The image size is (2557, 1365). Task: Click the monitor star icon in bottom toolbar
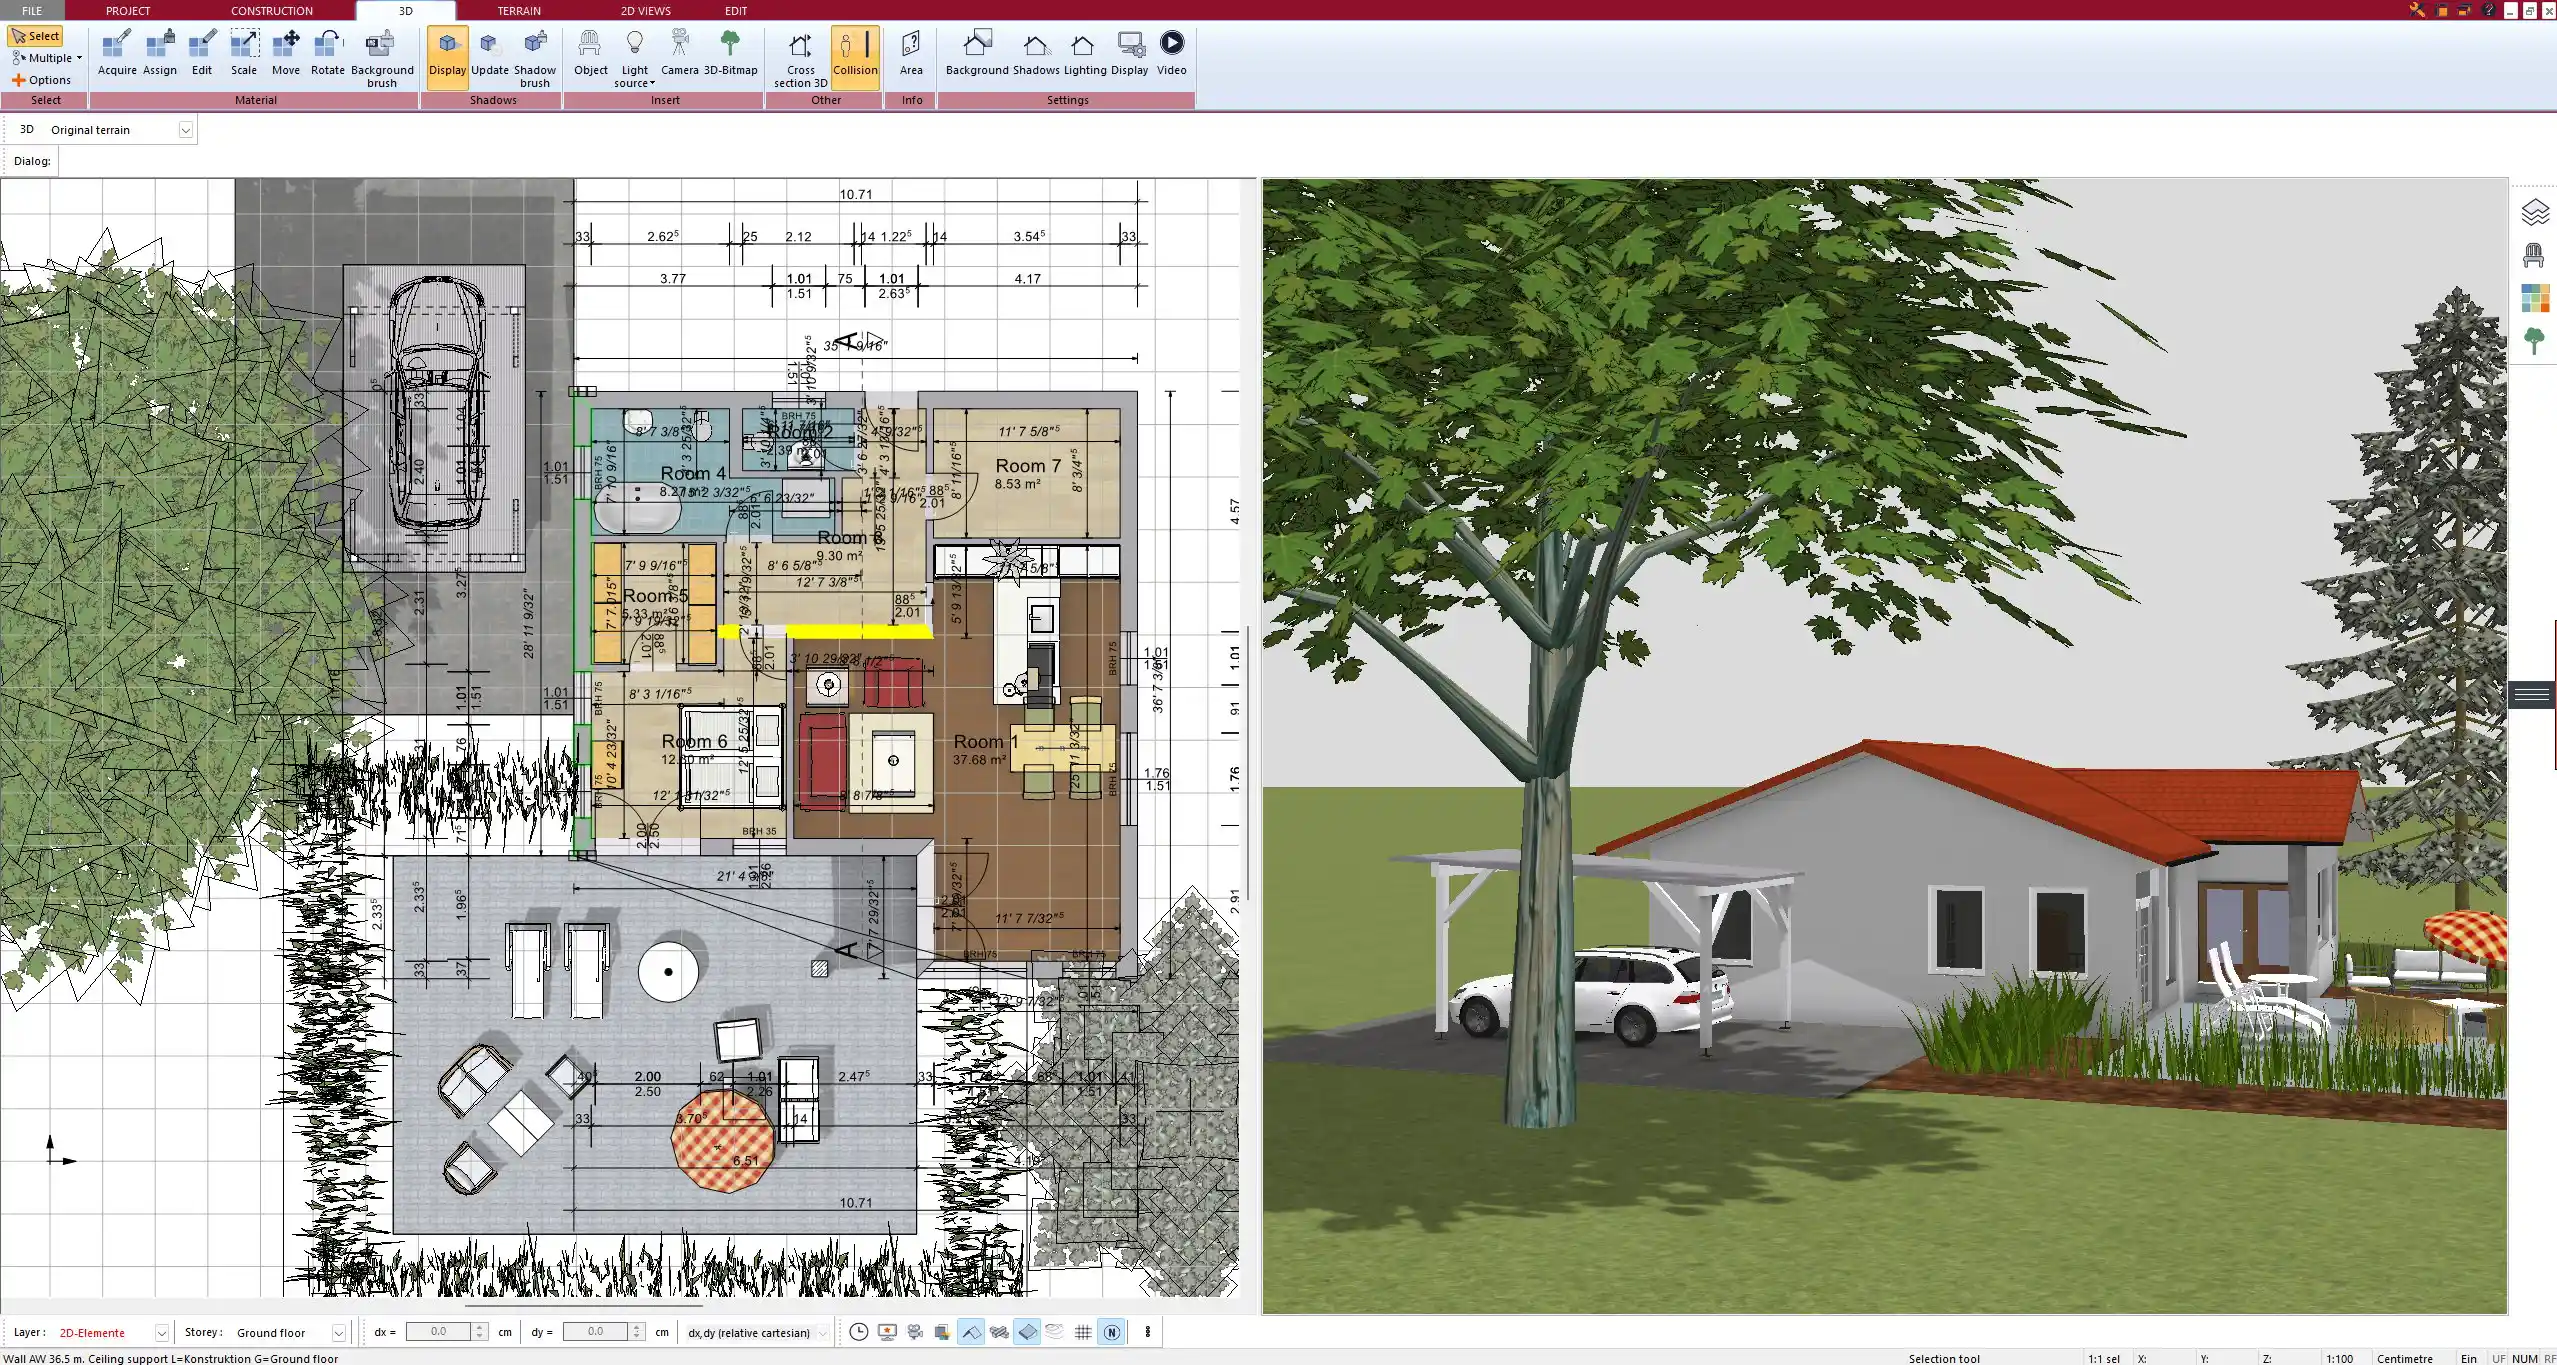pos(887,1332)
